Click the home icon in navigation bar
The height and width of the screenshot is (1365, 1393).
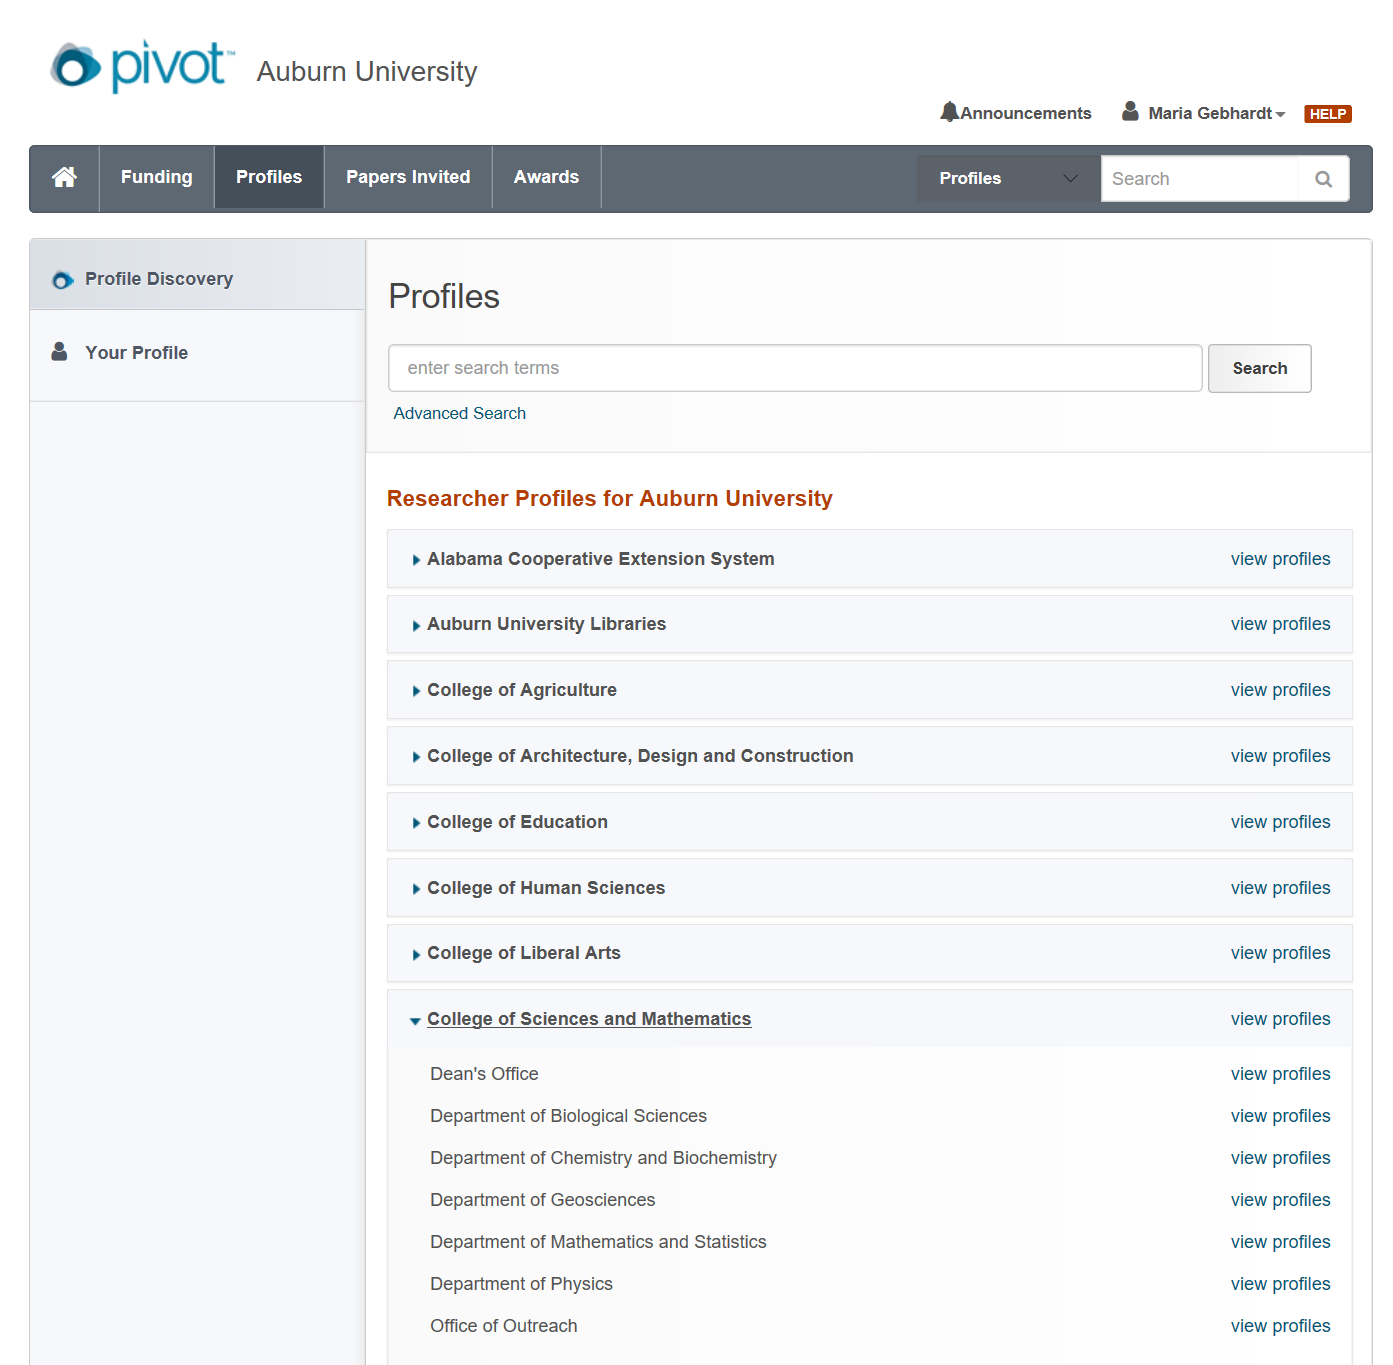(64, 177)
